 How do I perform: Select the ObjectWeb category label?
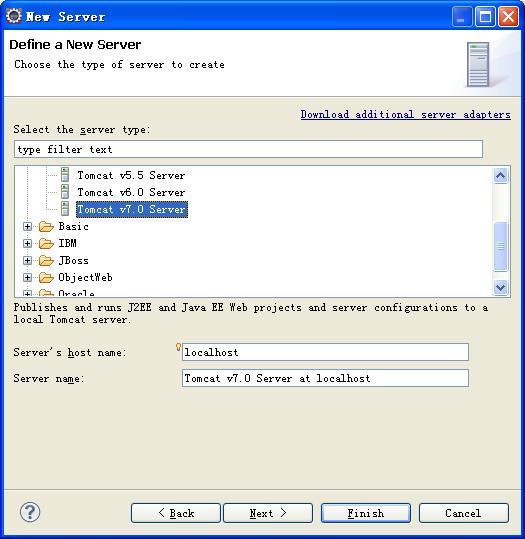coord(85,277)
